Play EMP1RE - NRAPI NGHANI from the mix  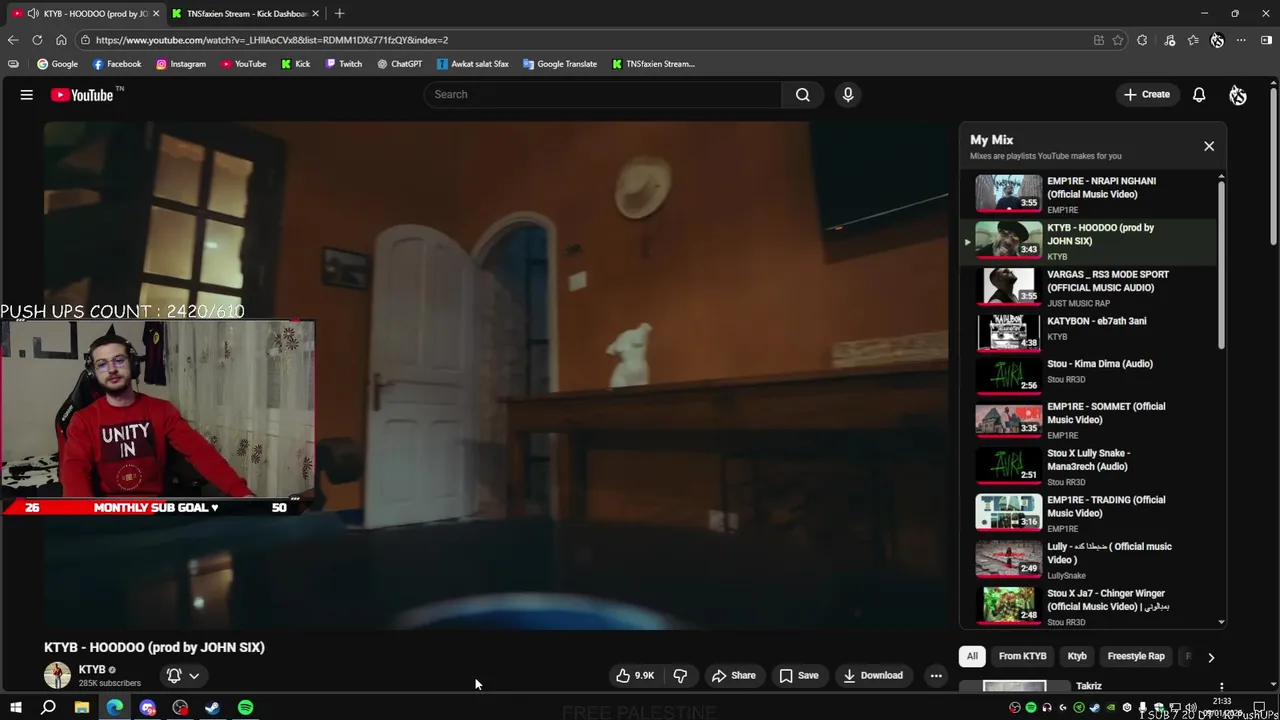1090,194
